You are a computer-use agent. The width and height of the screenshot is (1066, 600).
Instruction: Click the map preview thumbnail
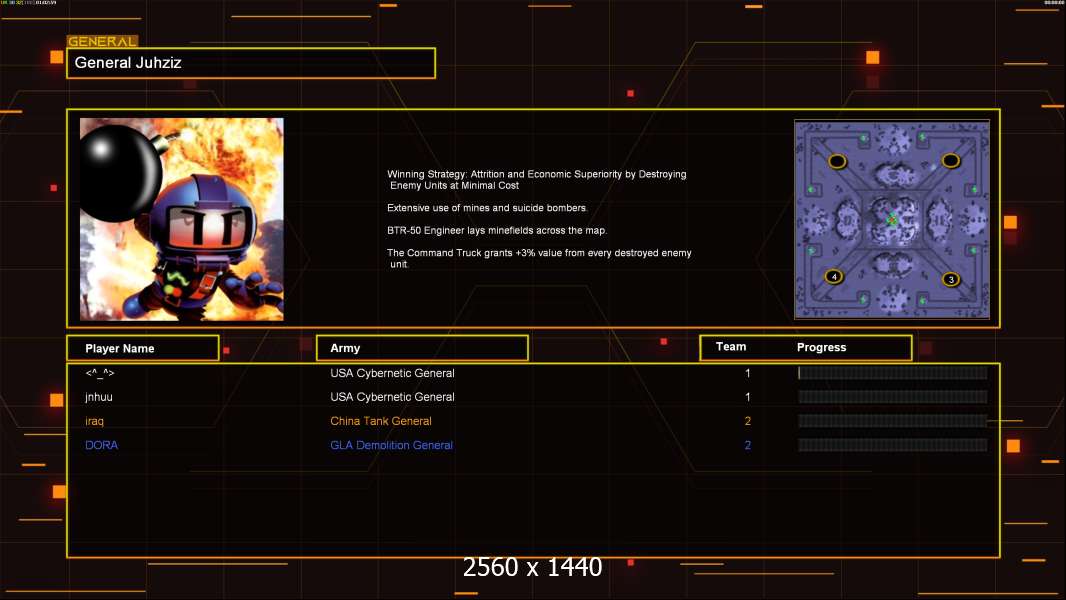click(x=892, y=219)
